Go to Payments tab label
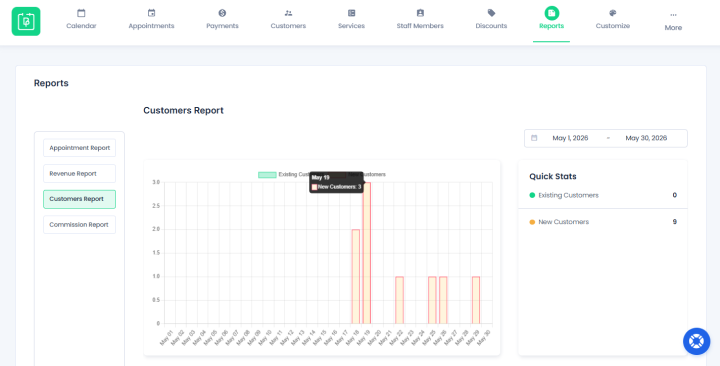Viewport: 720px width, 366px height. [222, 26]
